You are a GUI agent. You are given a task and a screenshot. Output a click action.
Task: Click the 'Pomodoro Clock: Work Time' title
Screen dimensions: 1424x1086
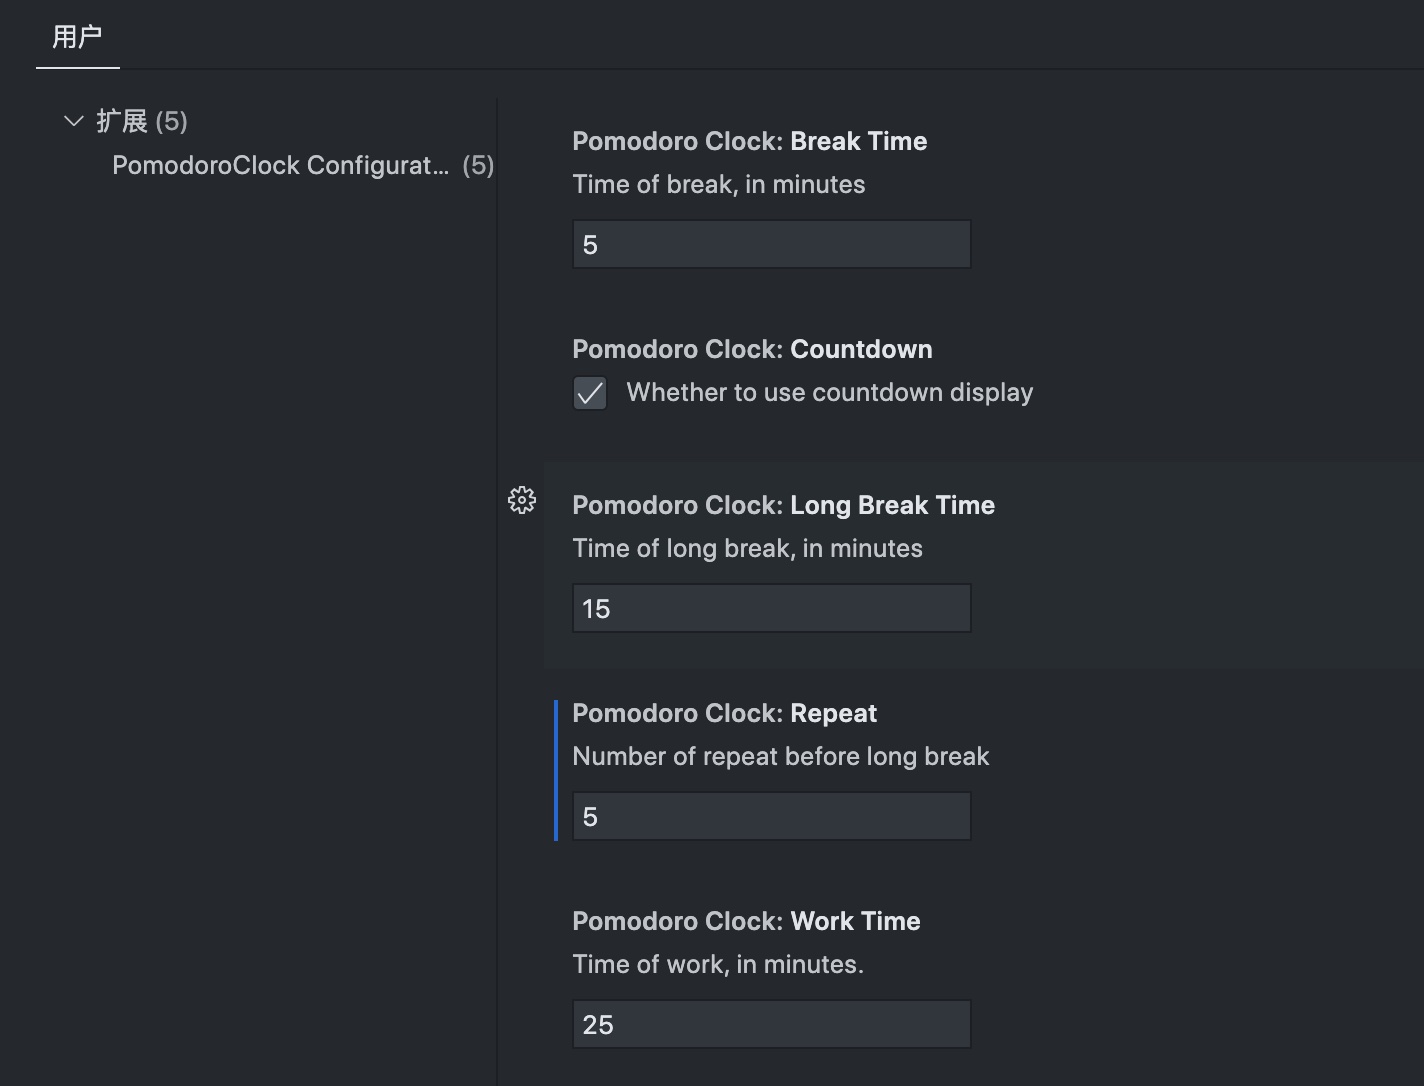pyautogui.click(x=746, y=921)
